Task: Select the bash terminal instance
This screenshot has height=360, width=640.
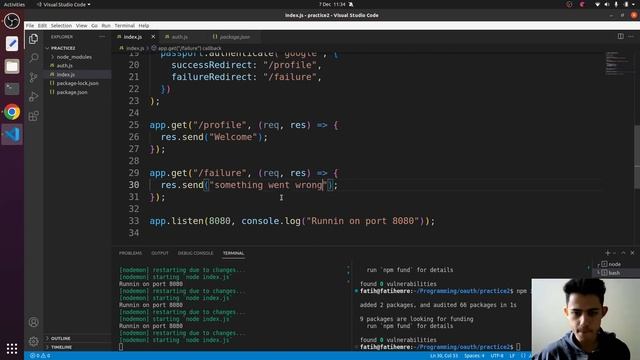Action: point(614,273)
